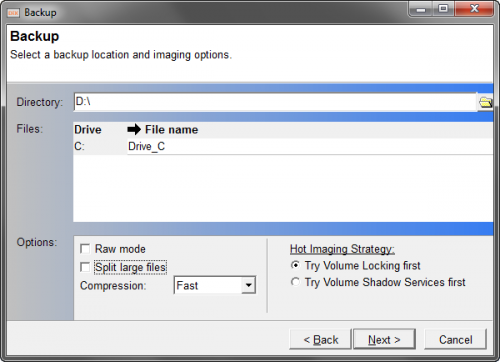Minimize the Backup window
This screenshot has height=362, width=500.
[421, 9]
